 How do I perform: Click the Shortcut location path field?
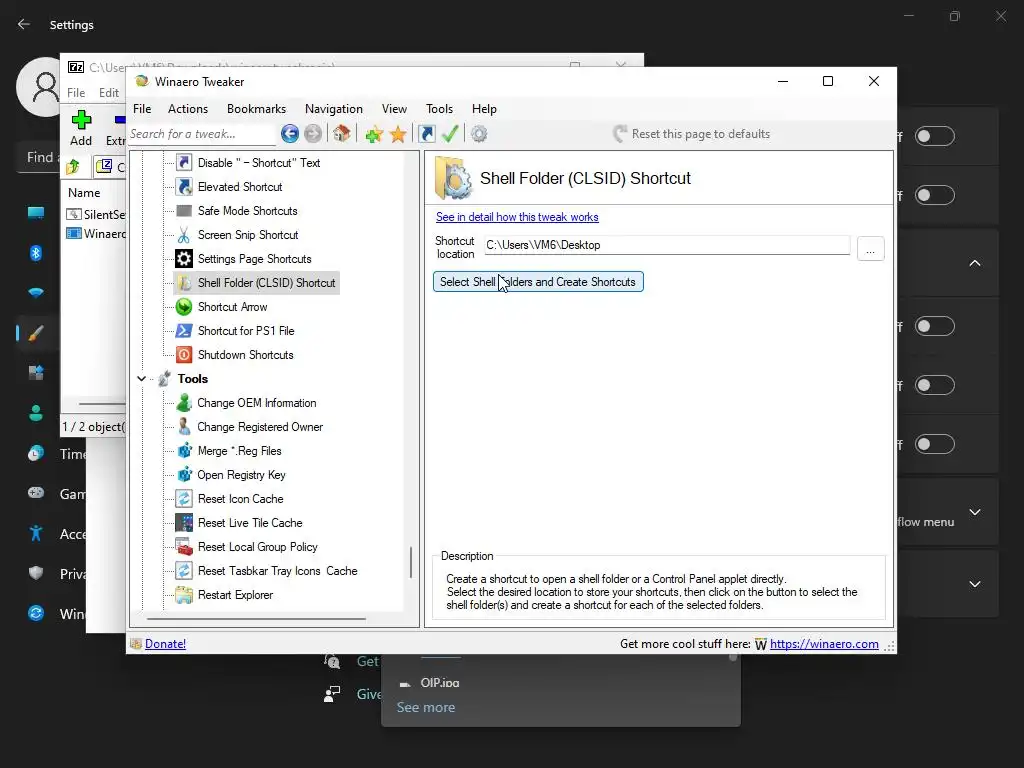click(667, 245)
